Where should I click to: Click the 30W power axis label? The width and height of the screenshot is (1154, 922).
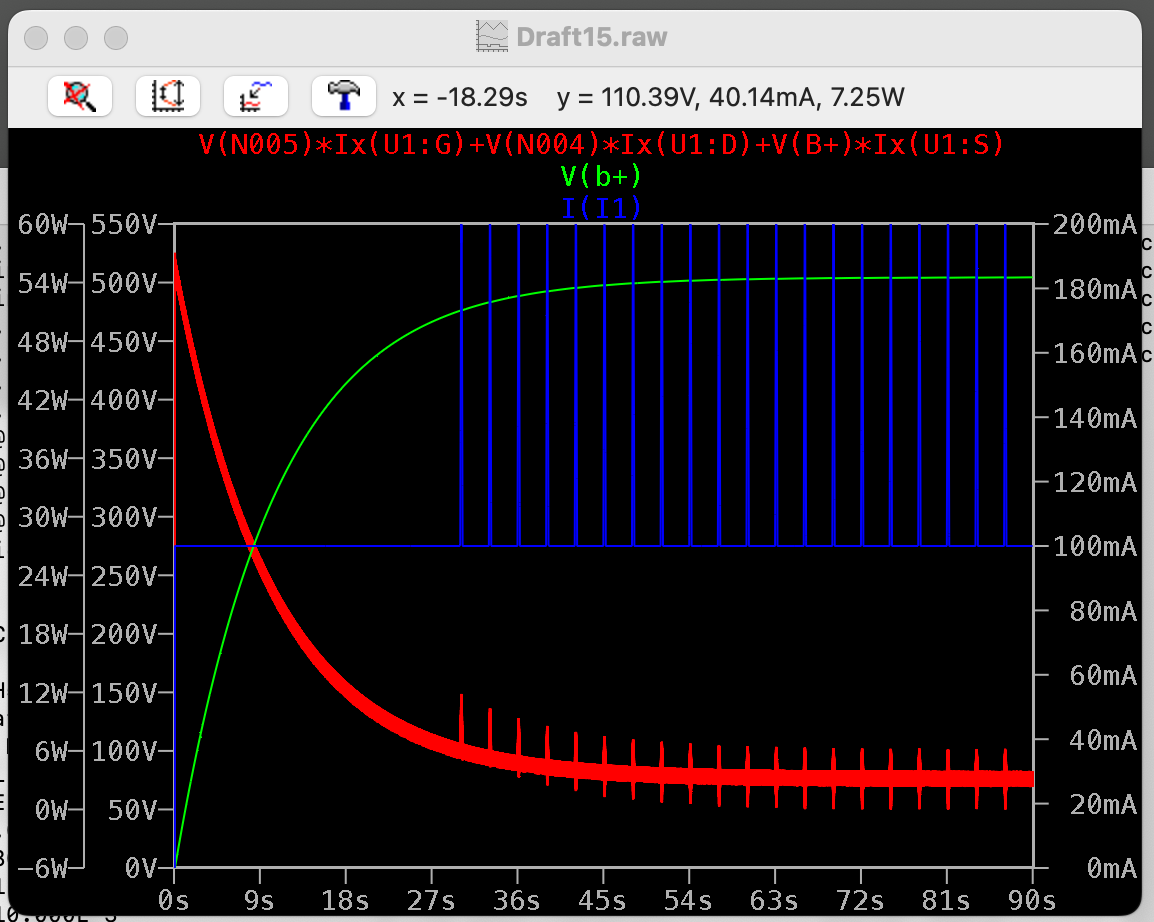coord(43,517)
